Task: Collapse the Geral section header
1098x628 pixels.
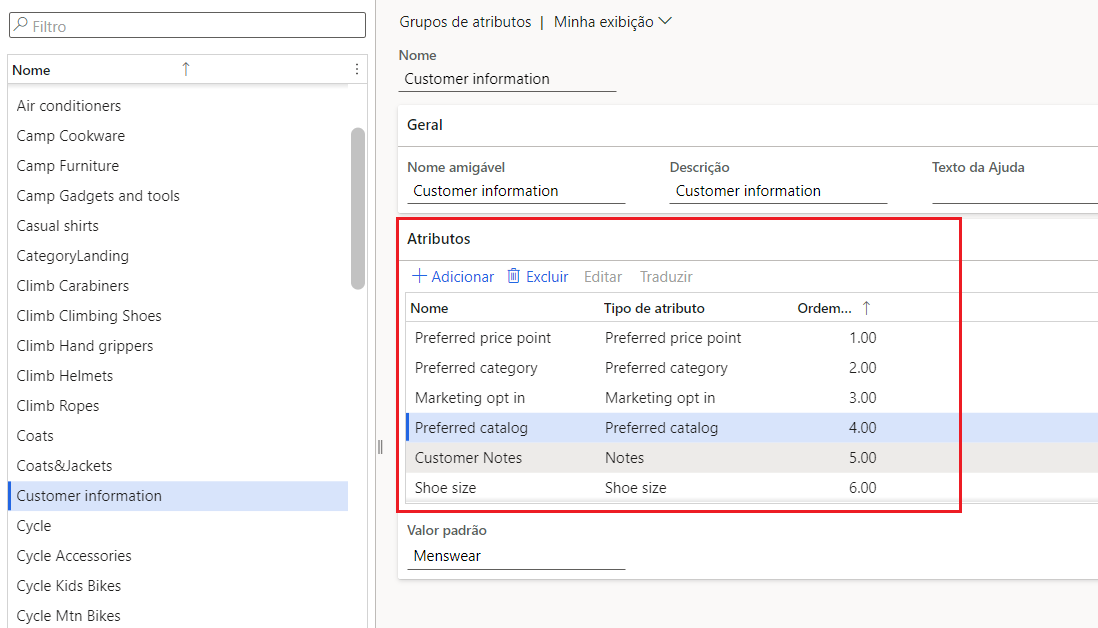Action: 747,125
